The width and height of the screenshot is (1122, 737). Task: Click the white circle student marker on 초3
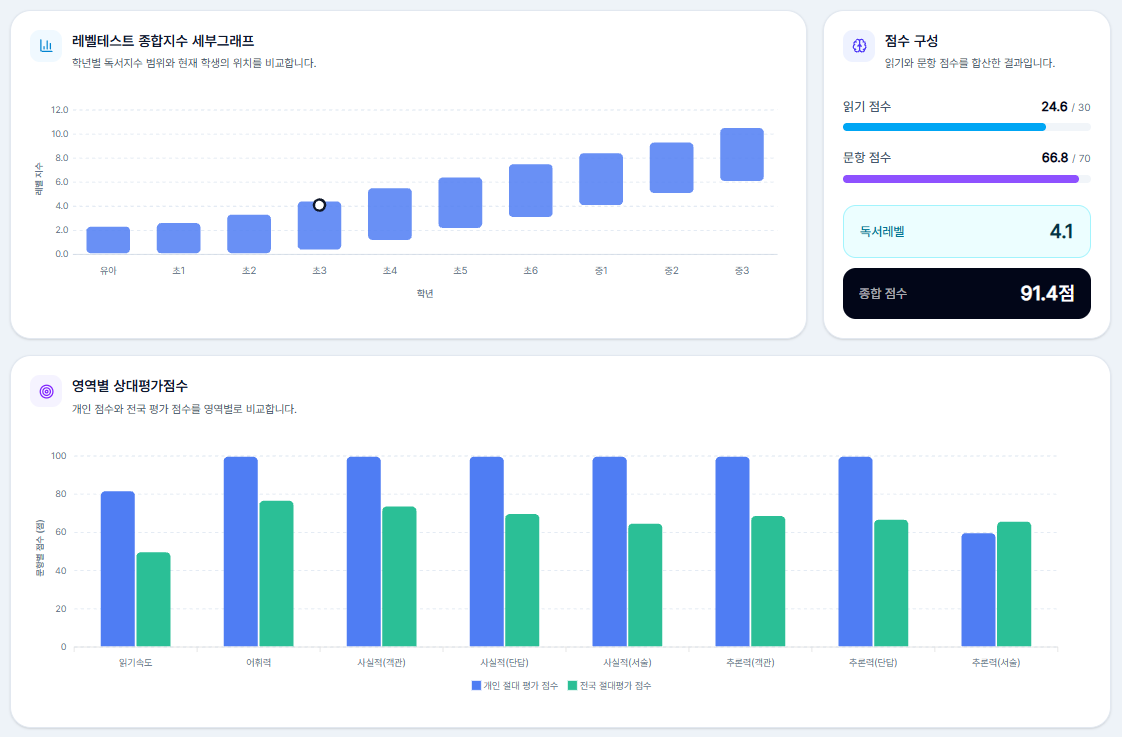tap(319, 205)
